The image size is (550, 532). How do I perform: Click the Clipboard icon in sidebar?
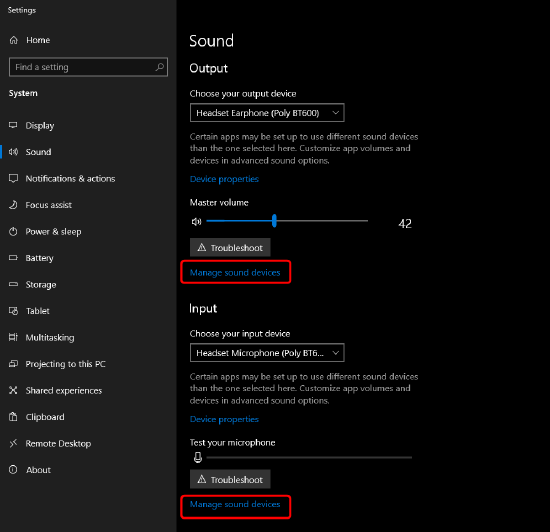13,417
